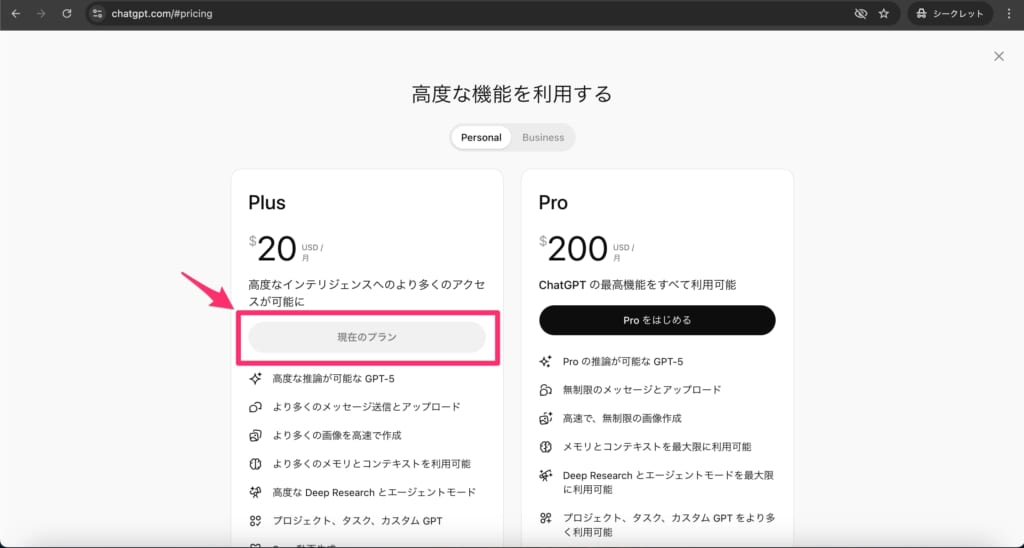Click the tracking protection eye icon
The height and width of the screenshot is (548, 1024).
click(860, 14)
